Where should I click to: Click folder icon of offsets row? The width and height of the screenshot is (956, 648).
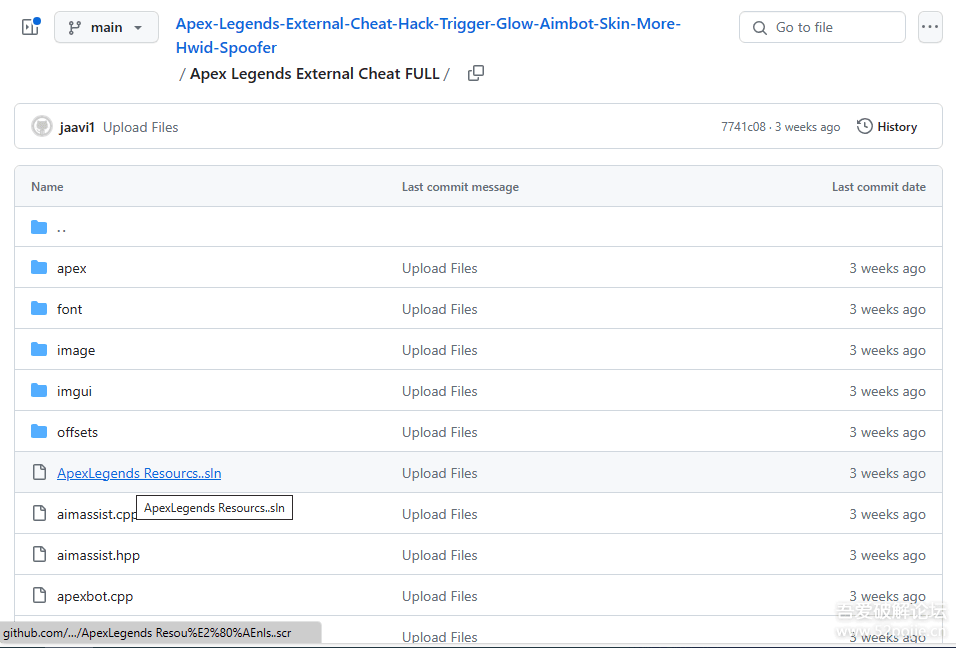click(39, 432)
